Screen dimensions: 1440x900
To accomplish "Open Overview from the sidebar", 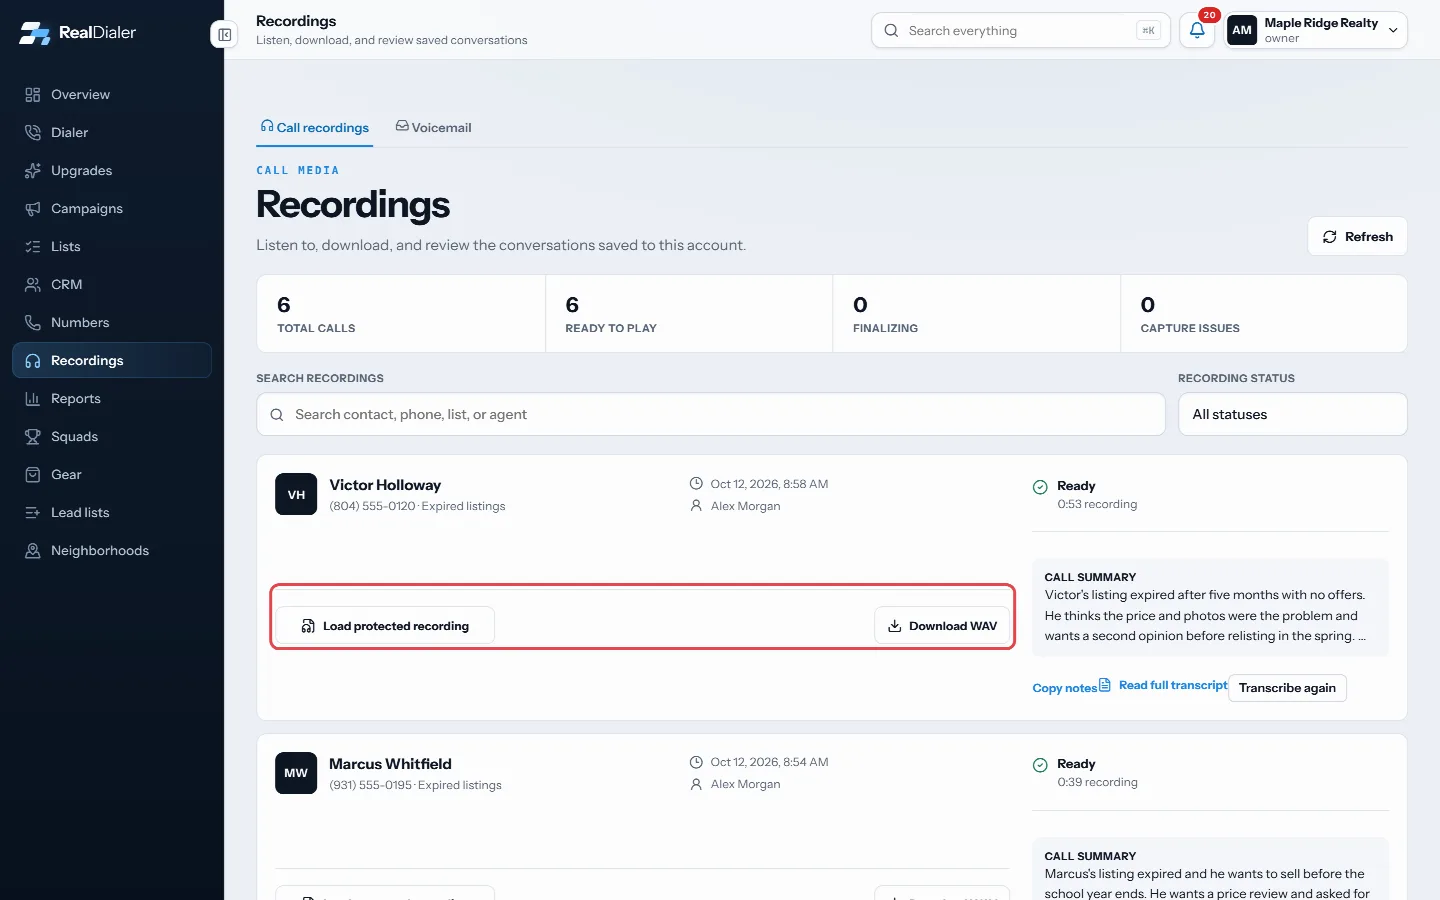I will click(x=112, y=95).
